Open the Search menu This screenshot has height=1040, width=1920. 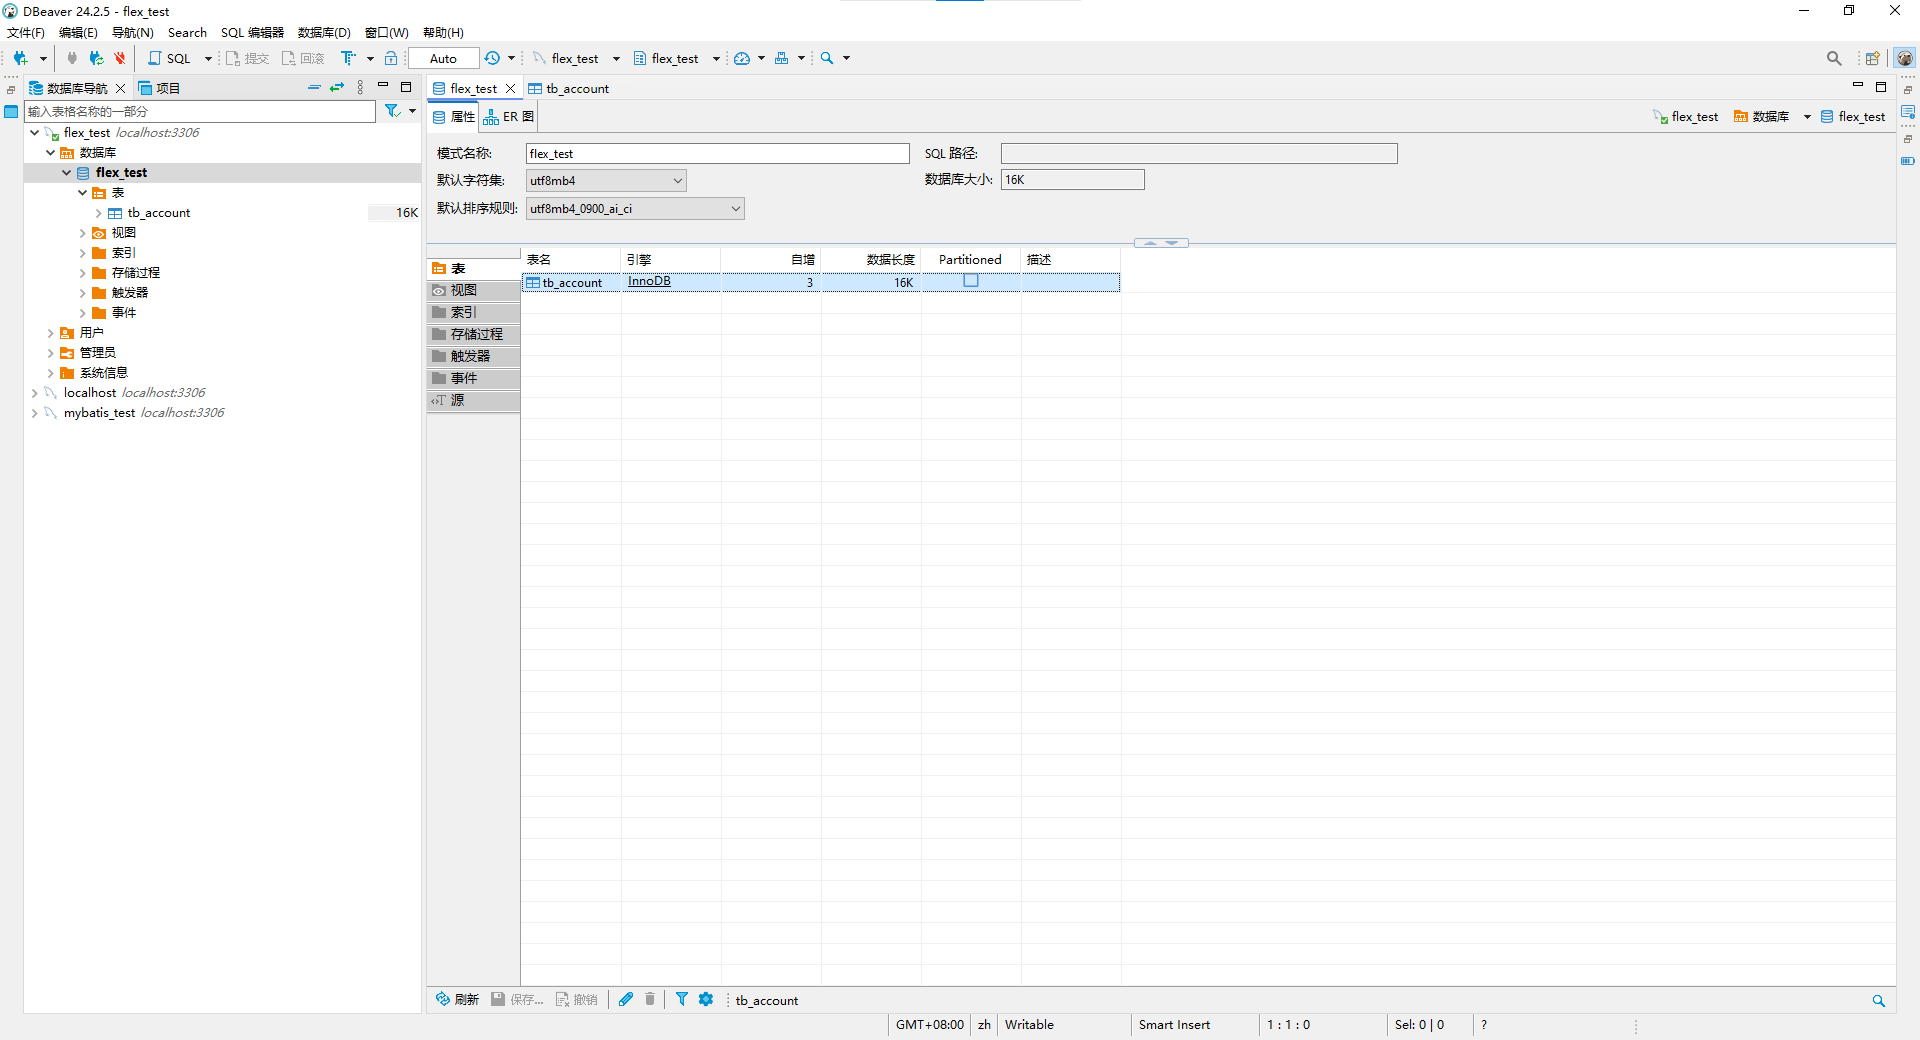[187, 32]
